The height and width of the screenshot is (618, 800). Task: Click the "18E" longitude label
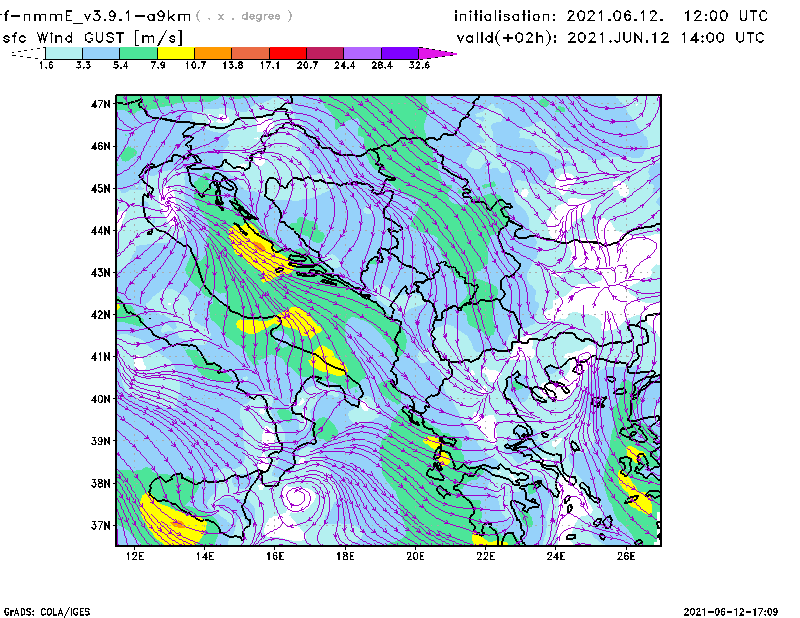click(345, 556)
